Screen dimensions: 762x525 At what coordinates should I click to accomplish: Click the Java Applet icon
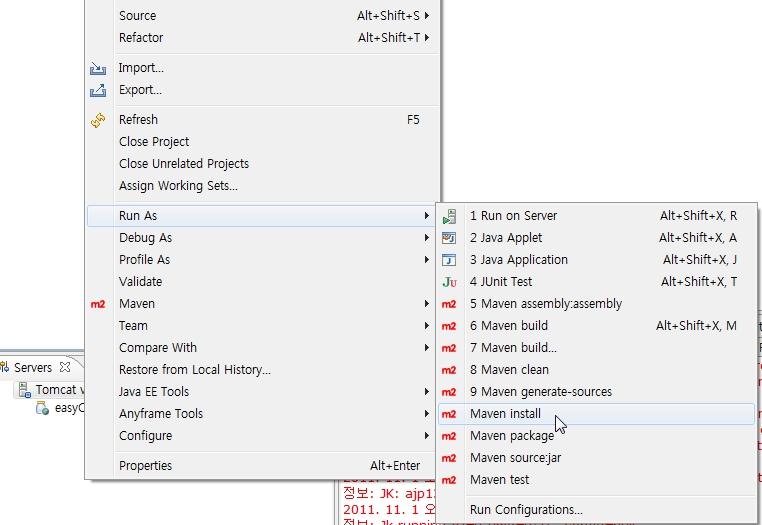pyautogui.click(x=449, y=238)
